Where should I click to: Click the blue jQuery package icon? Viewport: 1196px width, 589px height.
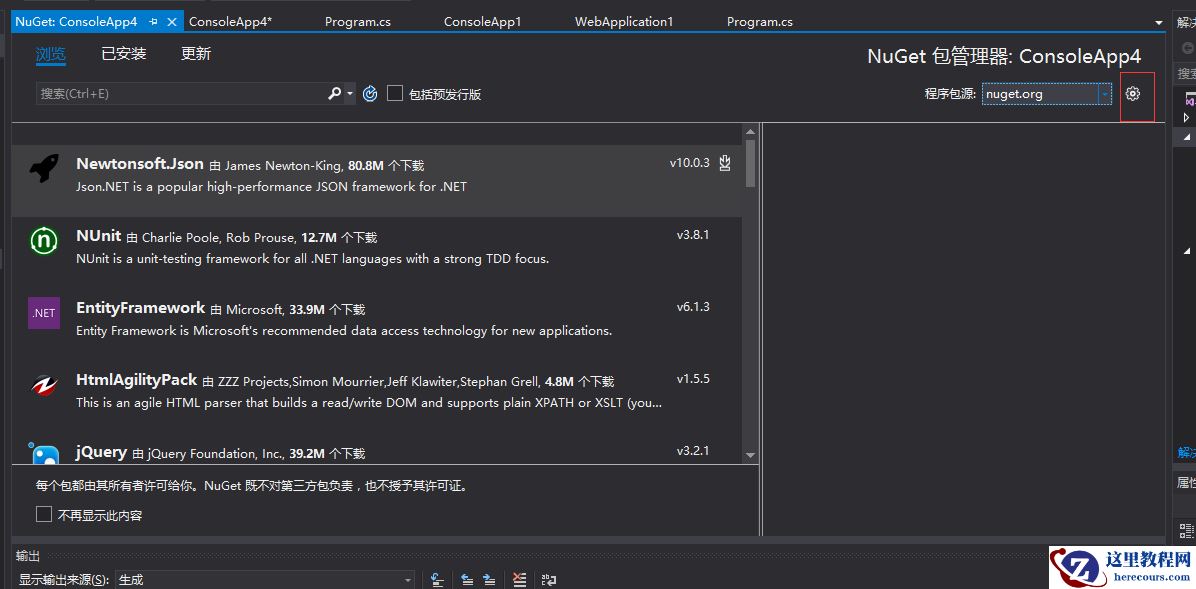(x=43, y=452)
